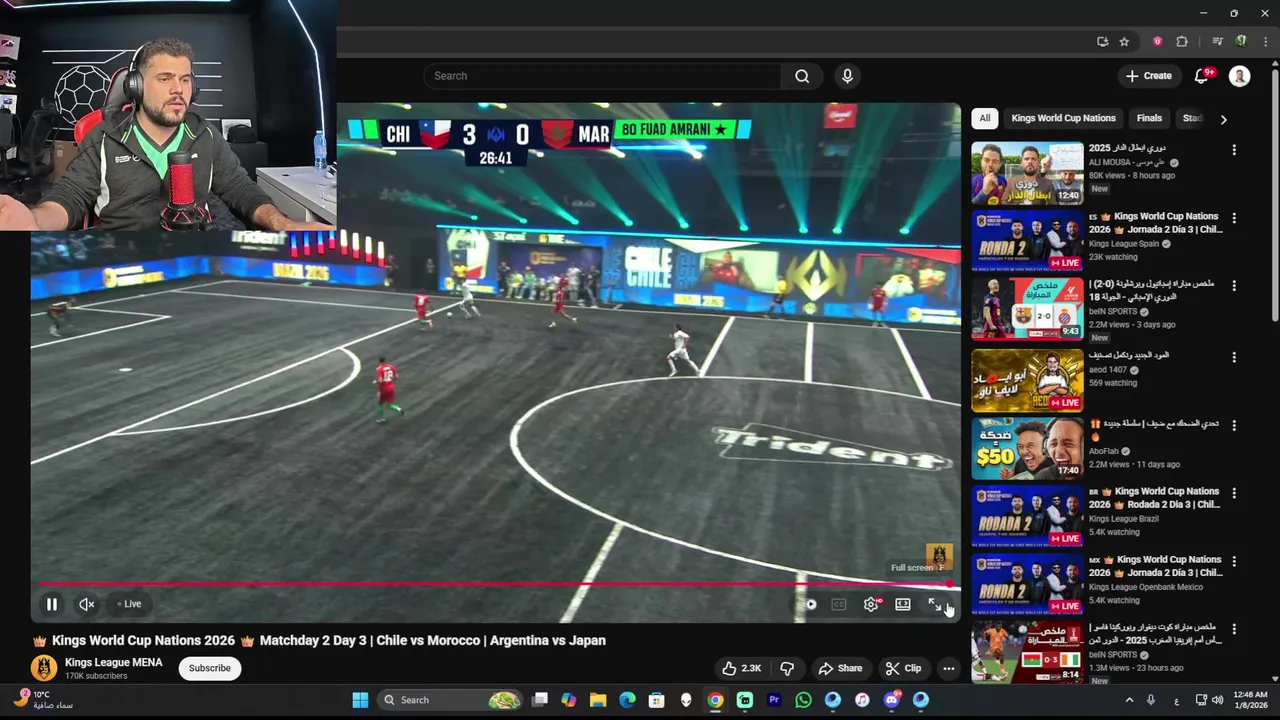This screenshot has height=720, width=1280.
Task: Open Discord from the taskbar
Action: [891, 700]
